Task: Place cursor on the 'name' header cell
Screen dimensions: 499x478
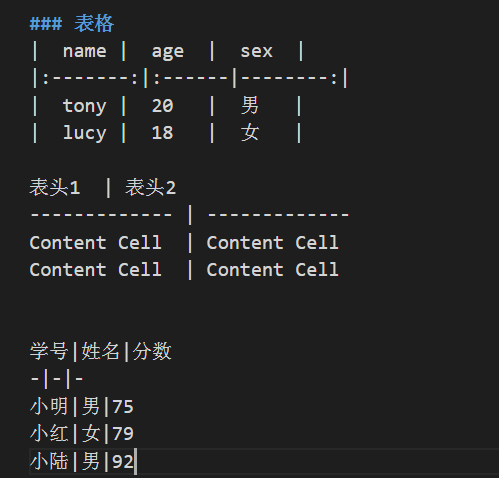Action: click(85, 51)
